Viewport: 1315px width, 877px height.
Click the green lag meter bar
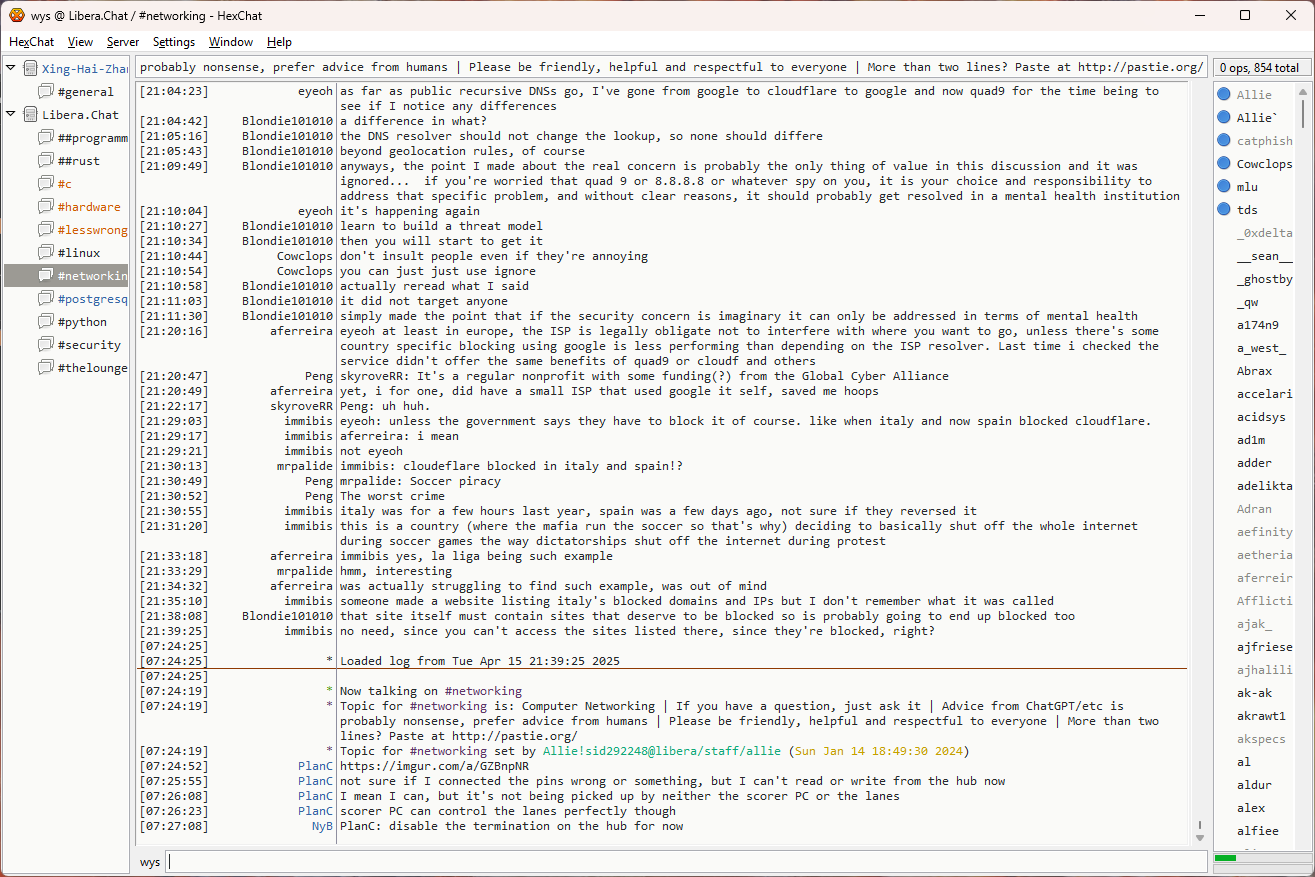[1225, 858]
